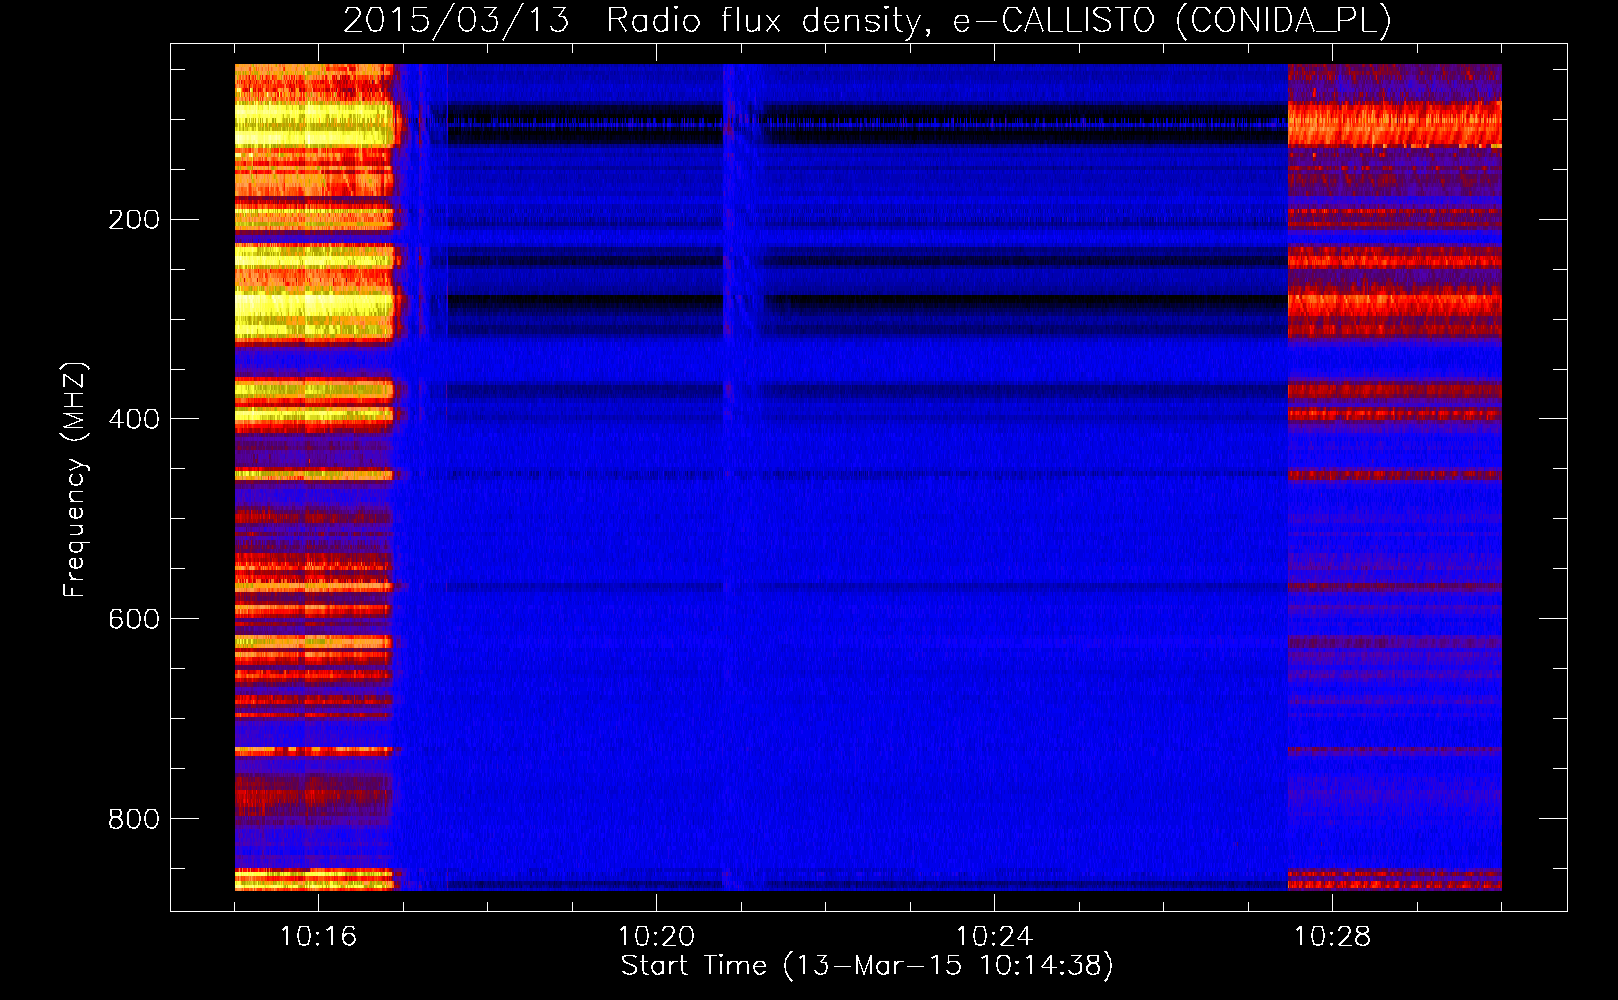Click the 'Frequency (MHZ)' axis label
This screenshot has width=1618, height=1000.
75,480
